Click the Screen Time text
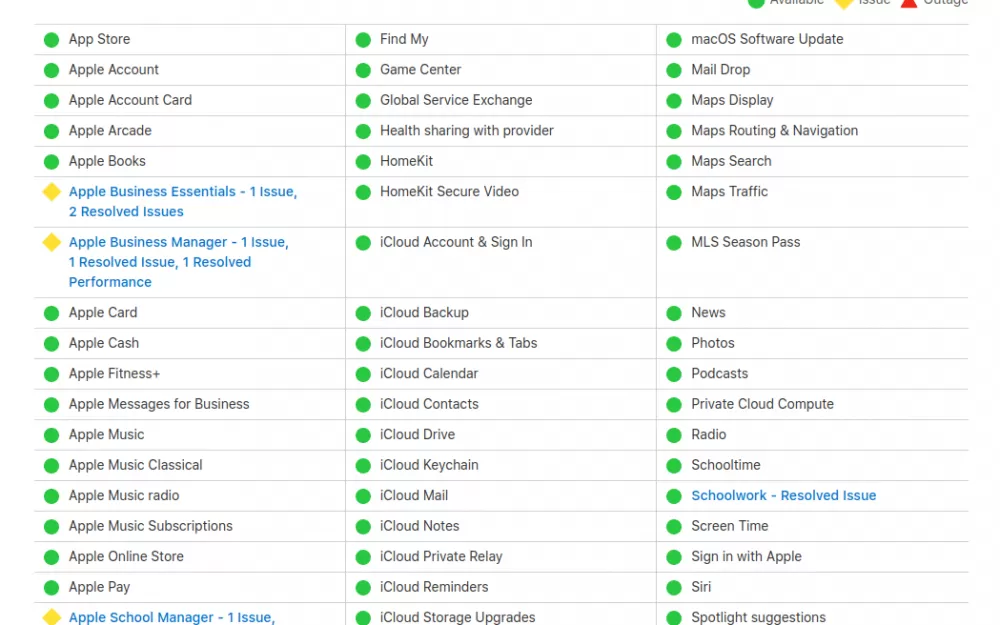 tap(730, 526)
